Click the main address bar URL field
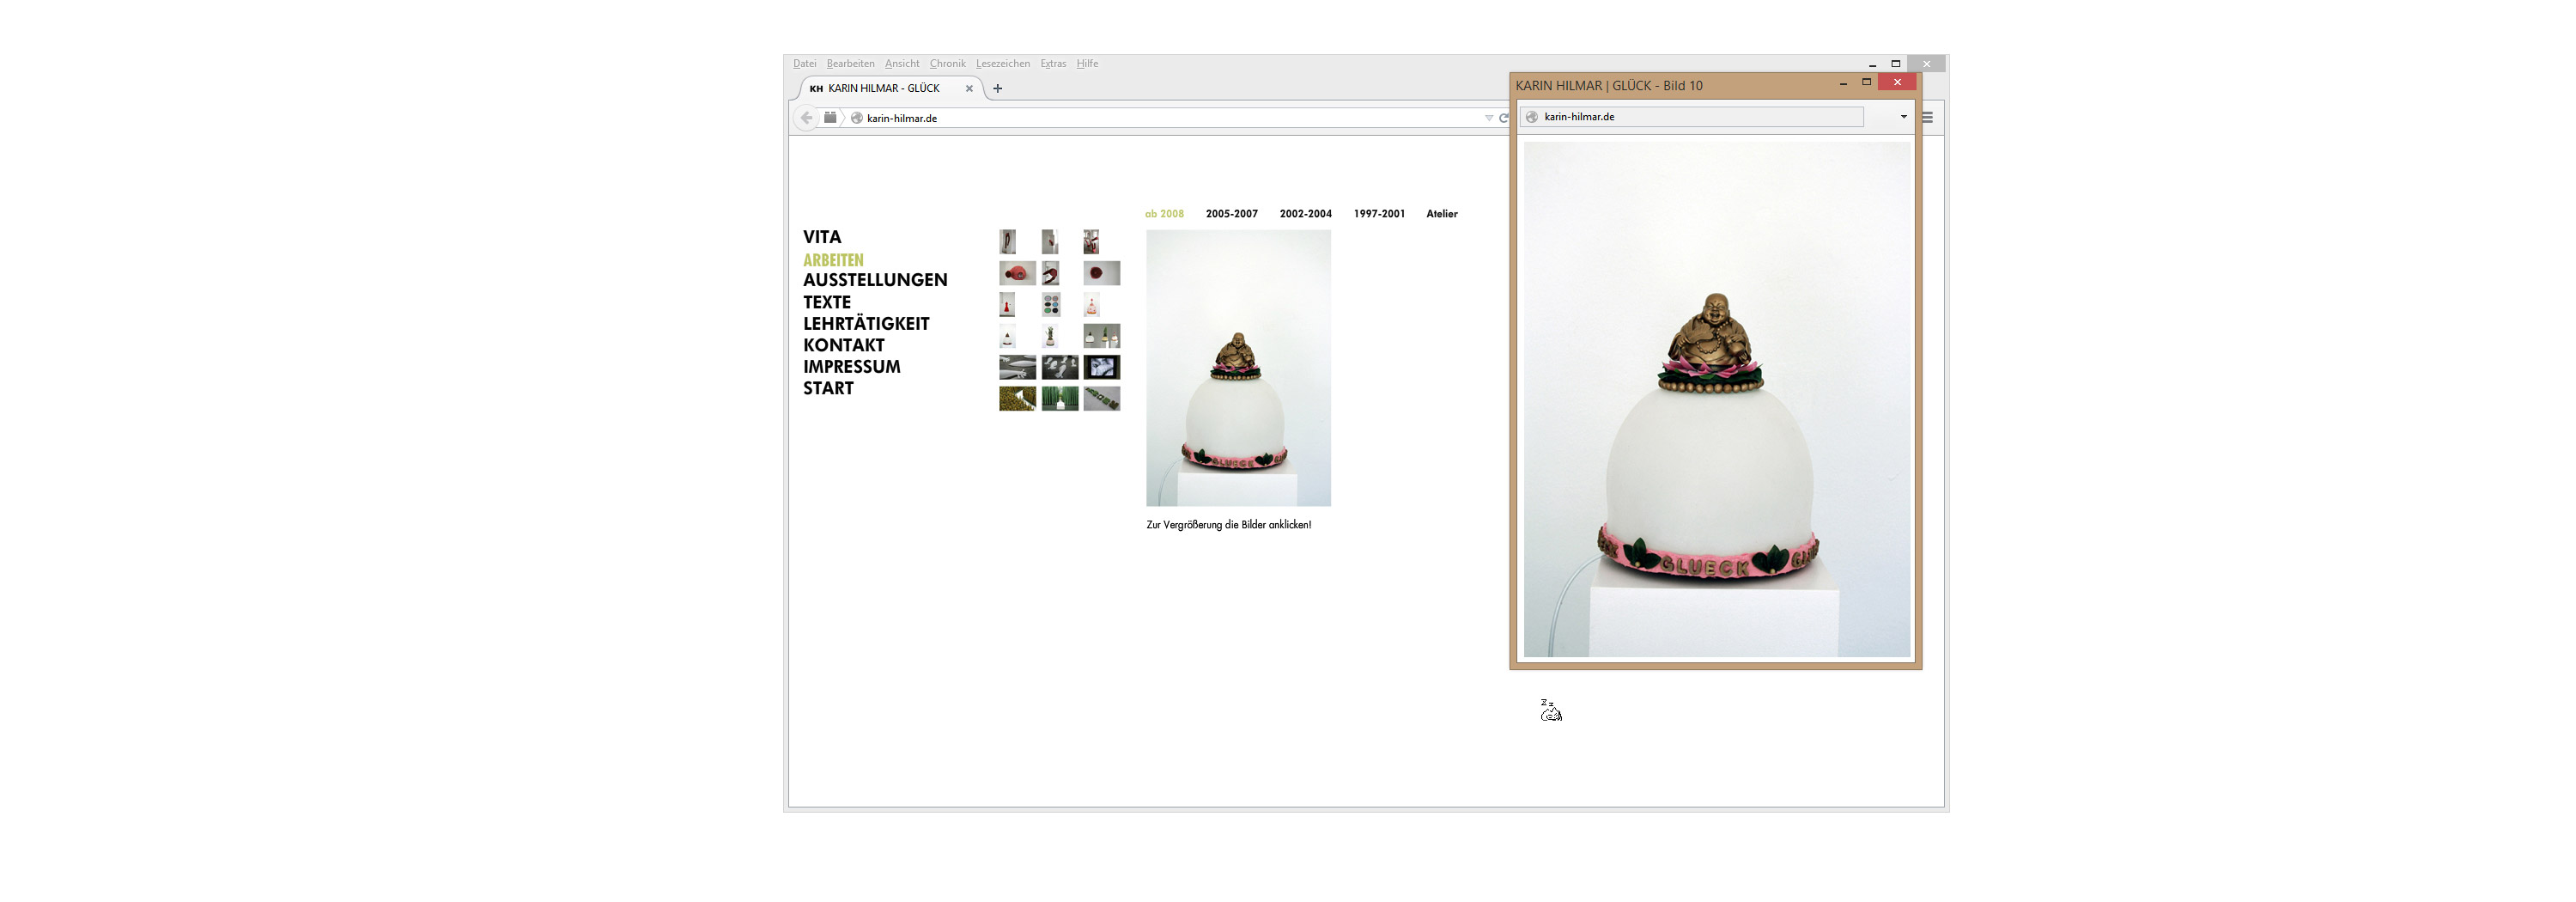The height and width of the screenshot is (902, 2576). click(1150, 118)
